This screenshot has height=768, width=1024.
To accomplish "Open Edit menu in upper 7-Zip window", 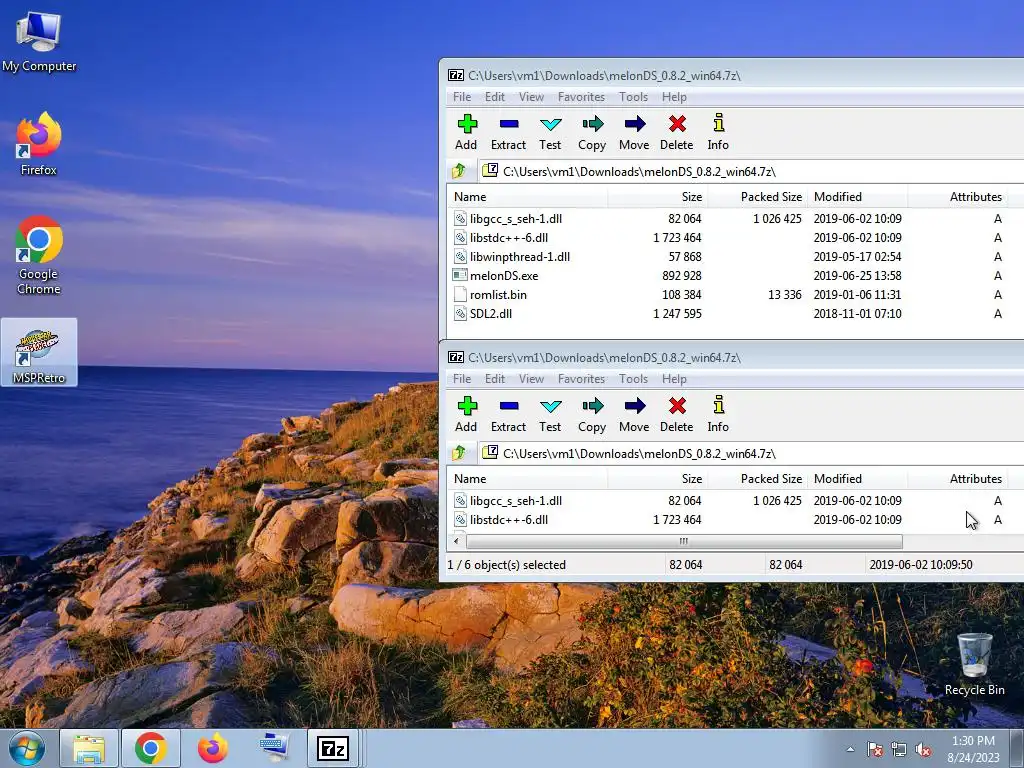I will point(494,97).
